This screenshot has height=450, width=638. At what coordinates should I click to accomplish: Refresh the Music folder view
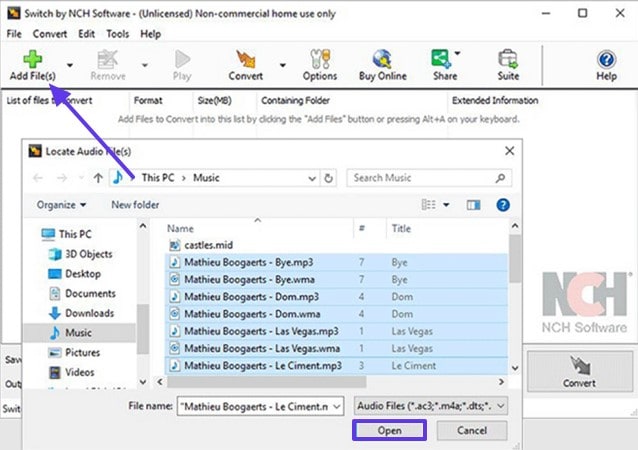tap(328, 178)
